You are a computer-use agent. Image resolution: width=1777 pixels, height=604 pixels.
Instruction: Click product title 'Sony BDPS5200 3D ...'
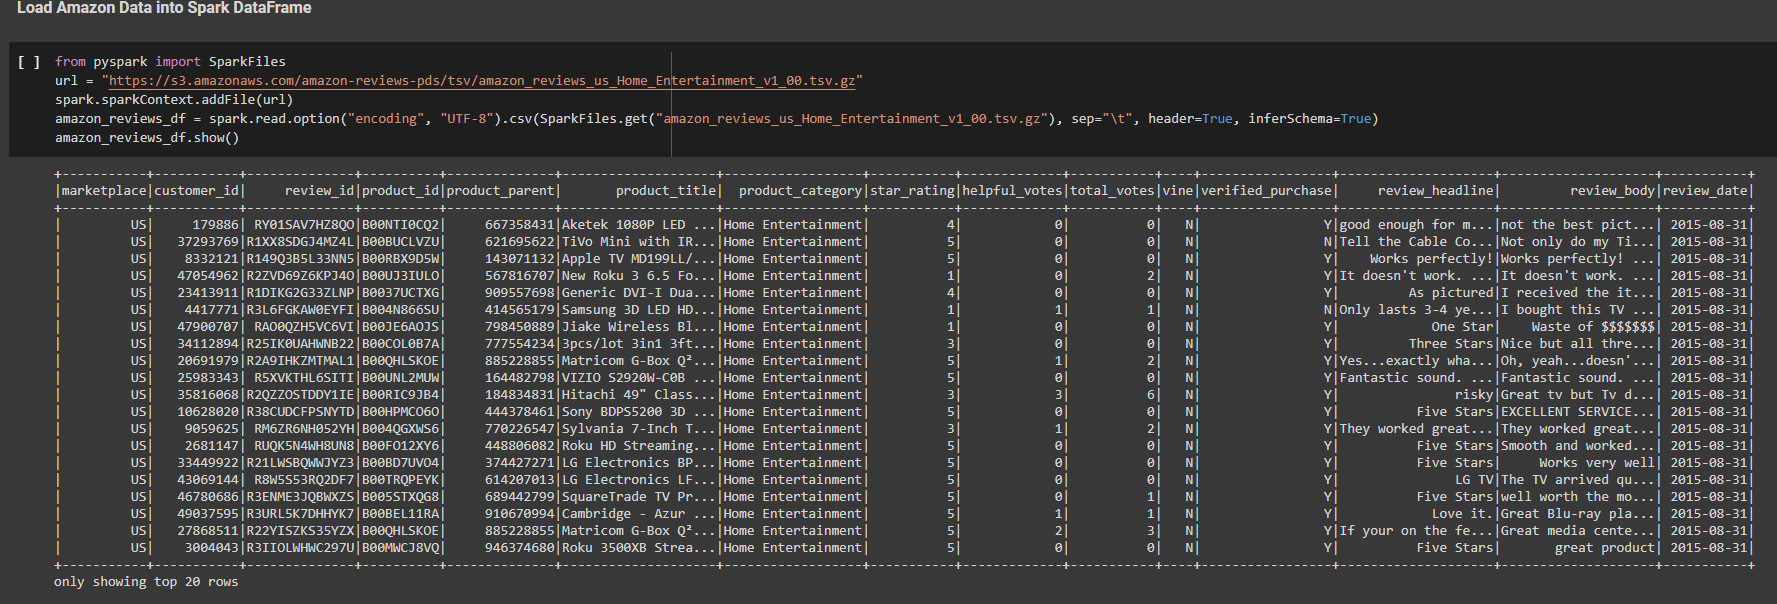pos(639,412)
